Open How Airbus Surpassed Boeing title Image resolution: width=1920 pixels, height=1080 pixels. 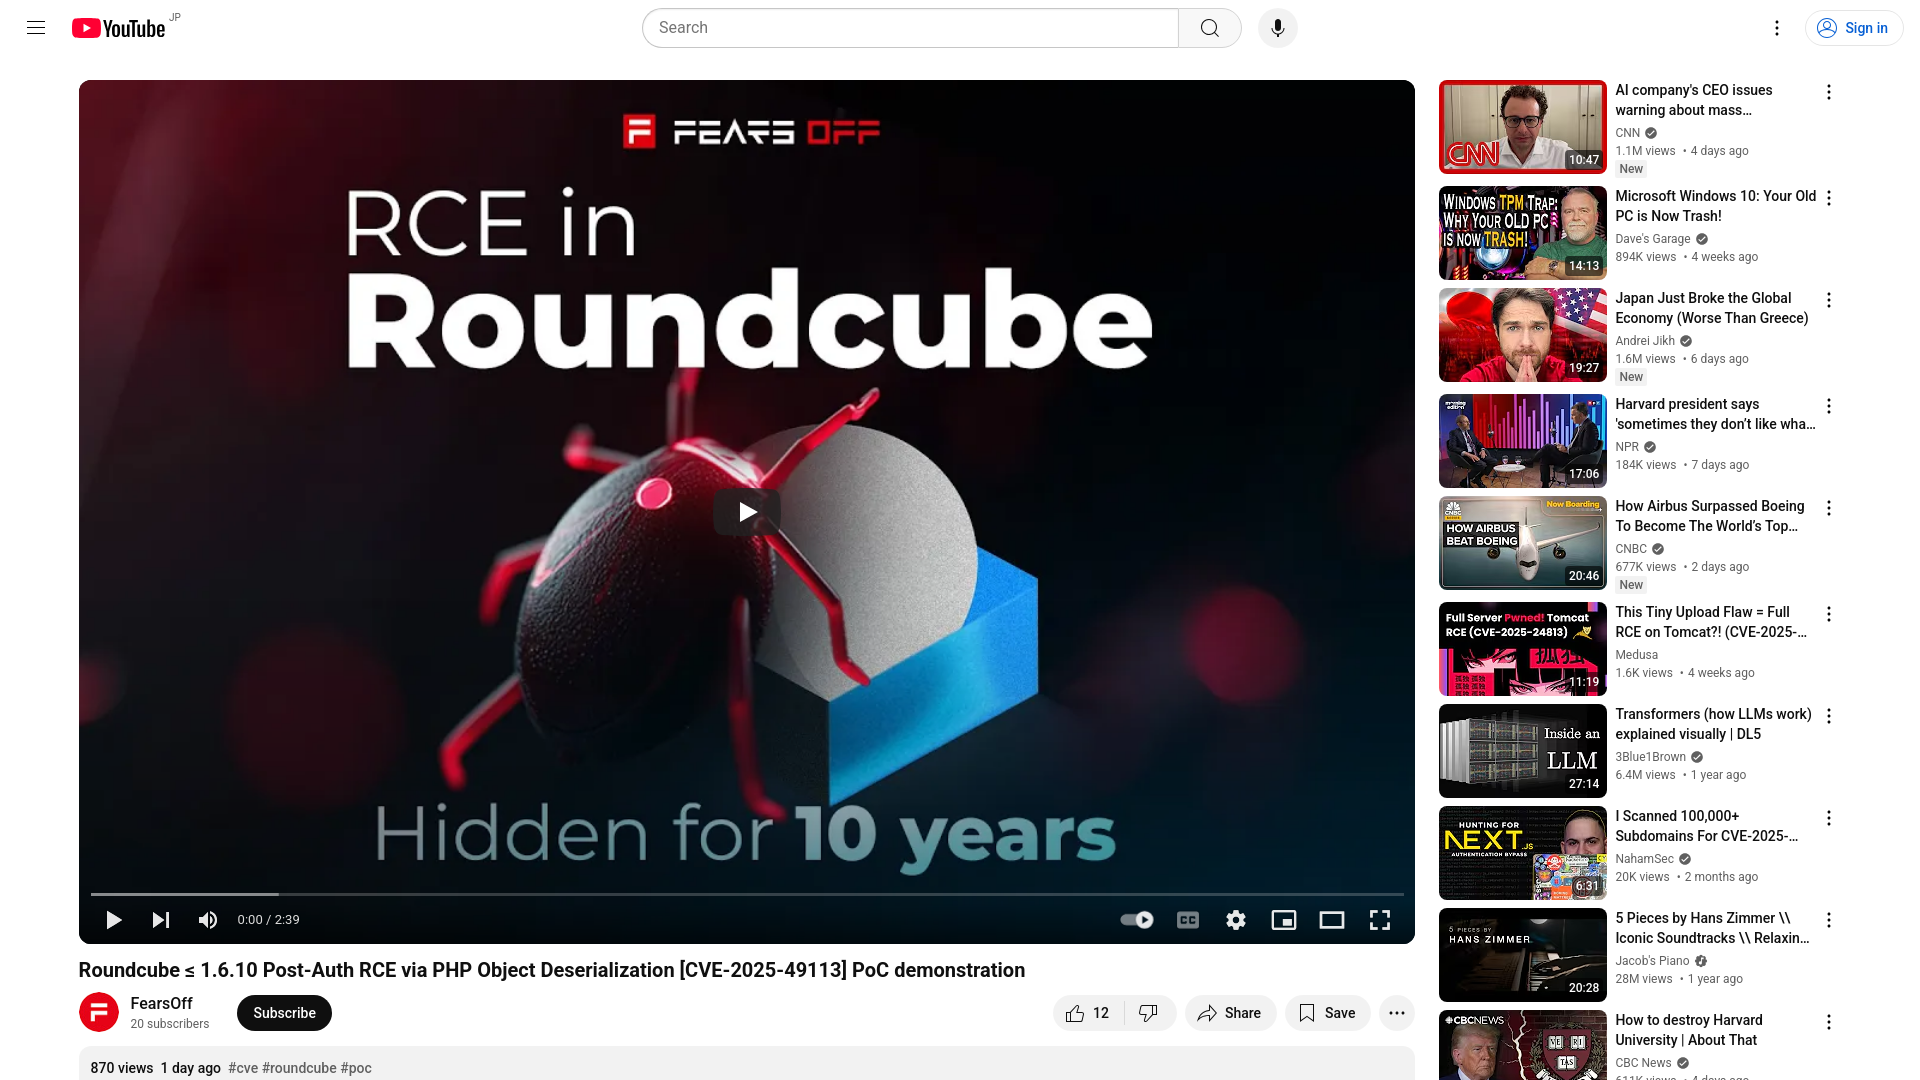(1710, 516)
